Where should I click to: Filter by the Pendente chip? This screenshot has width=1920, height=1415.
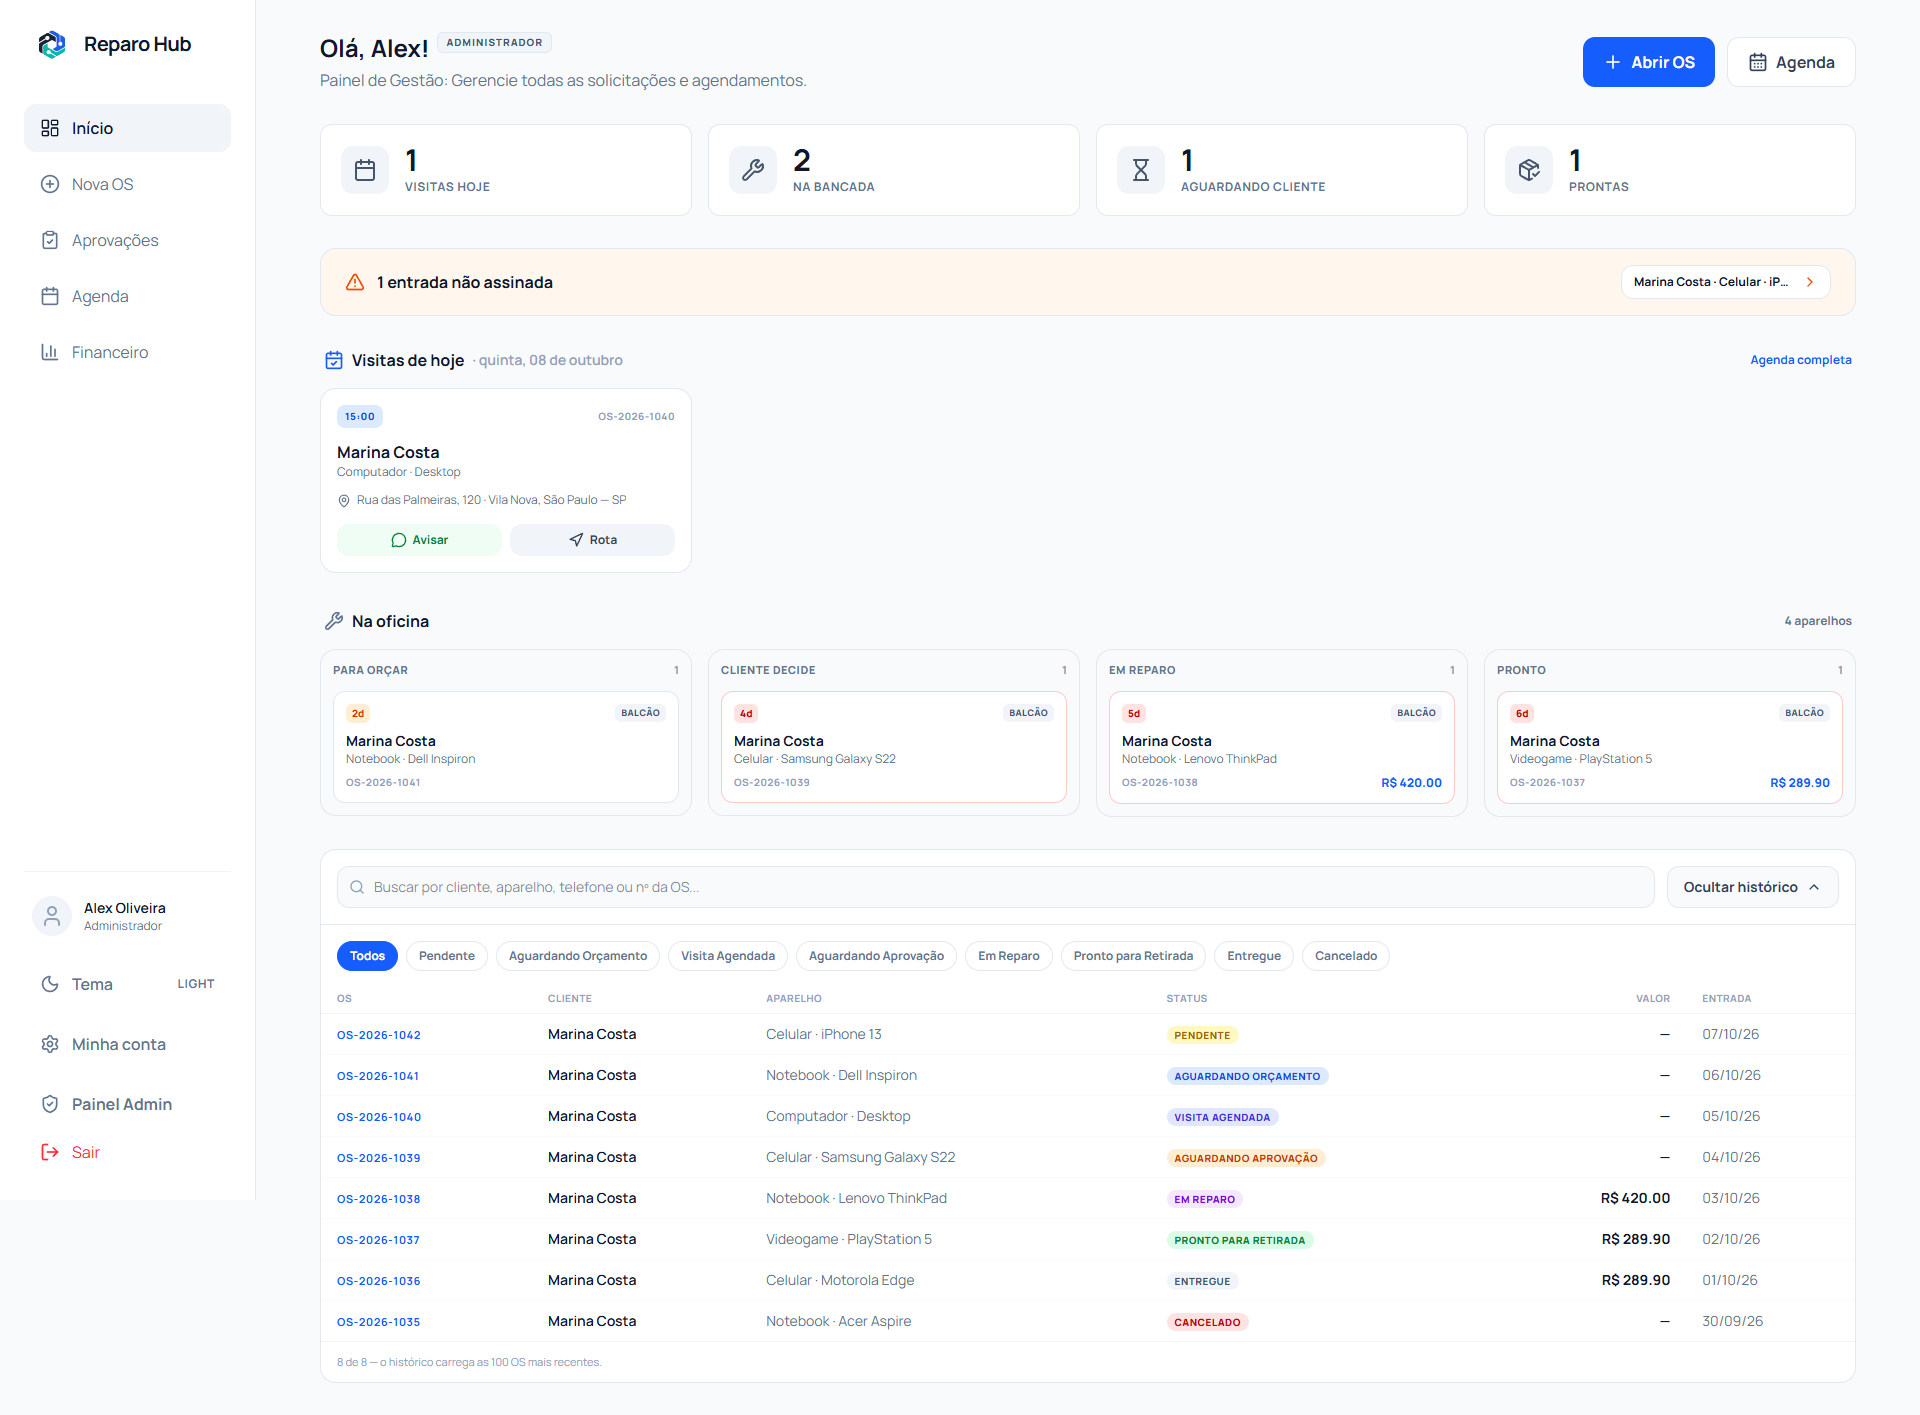pos(447,956)
